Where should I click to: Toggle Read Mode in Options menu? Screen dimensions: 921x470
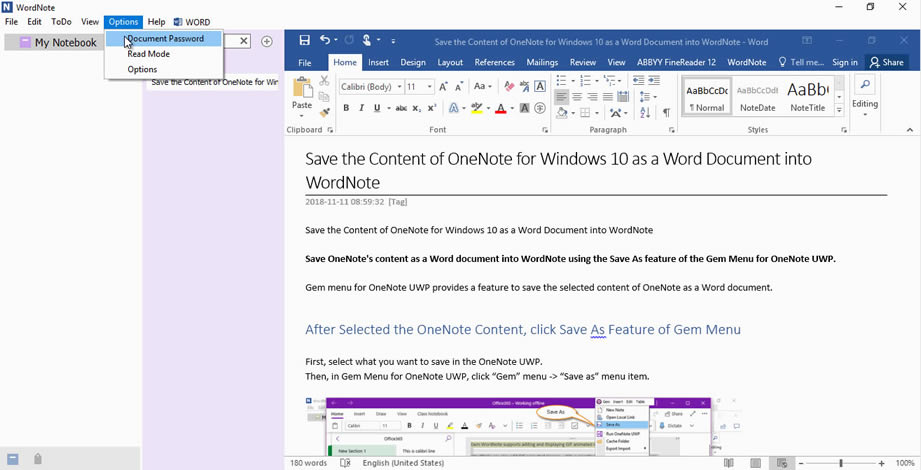coord(148,54)
